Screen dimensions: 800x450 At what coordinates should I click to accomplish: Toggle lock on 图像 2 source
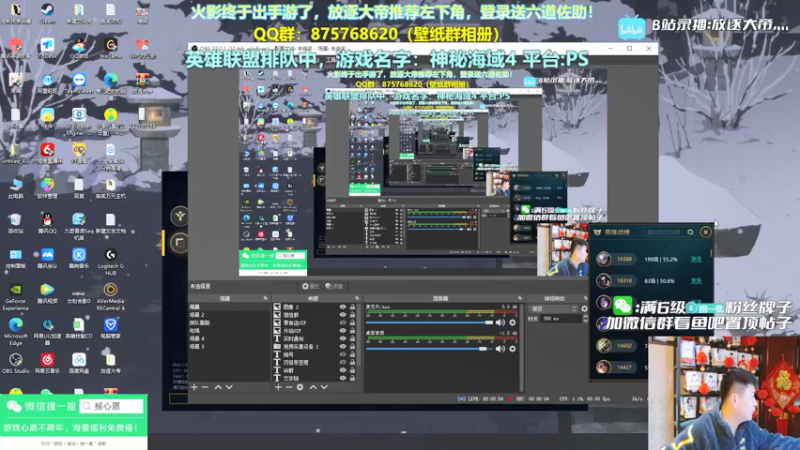tap(352, 307)
